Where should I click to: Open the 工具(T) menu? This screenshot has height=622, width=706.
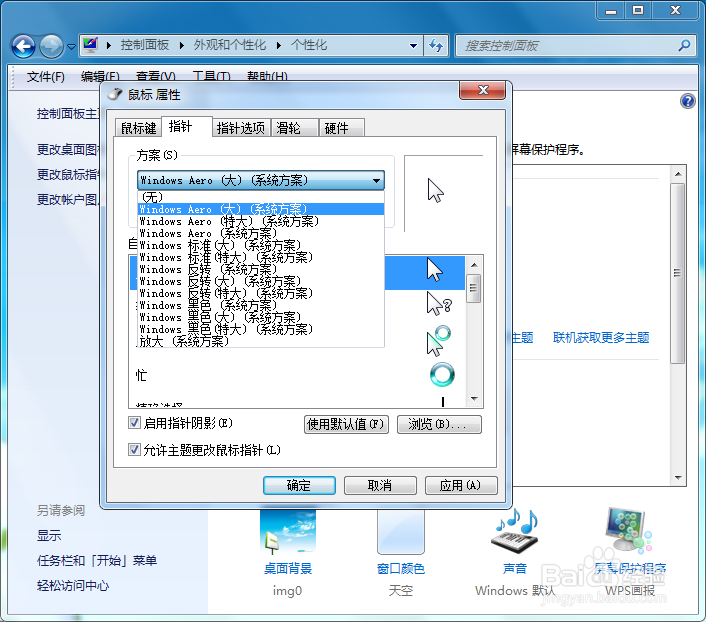211,77
